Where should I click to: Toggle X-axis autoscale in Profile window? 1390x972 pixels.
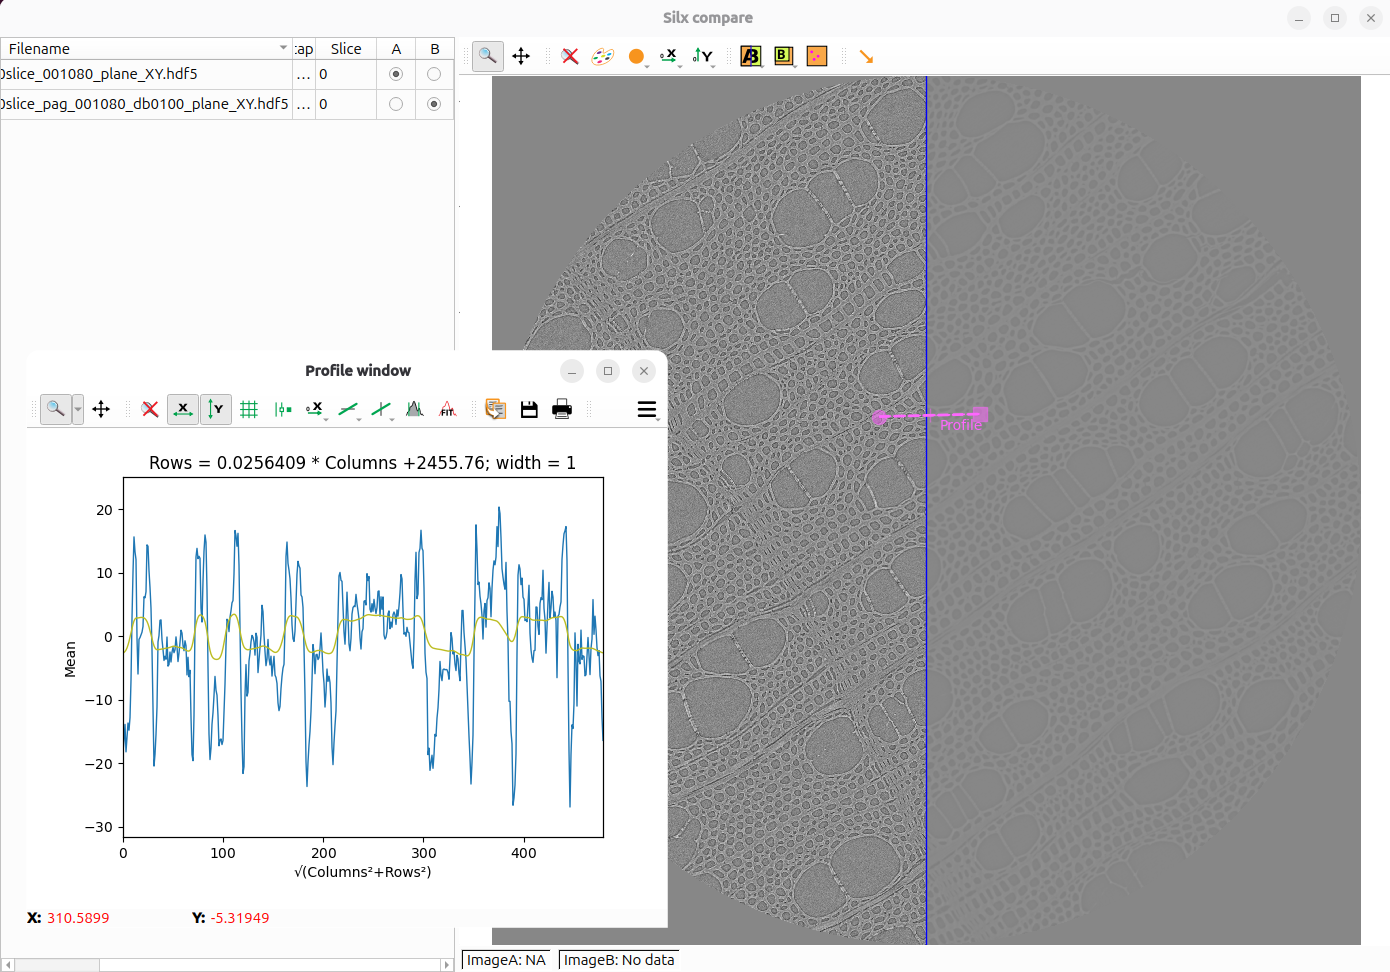pyautogui.click(x=182, y=408)
